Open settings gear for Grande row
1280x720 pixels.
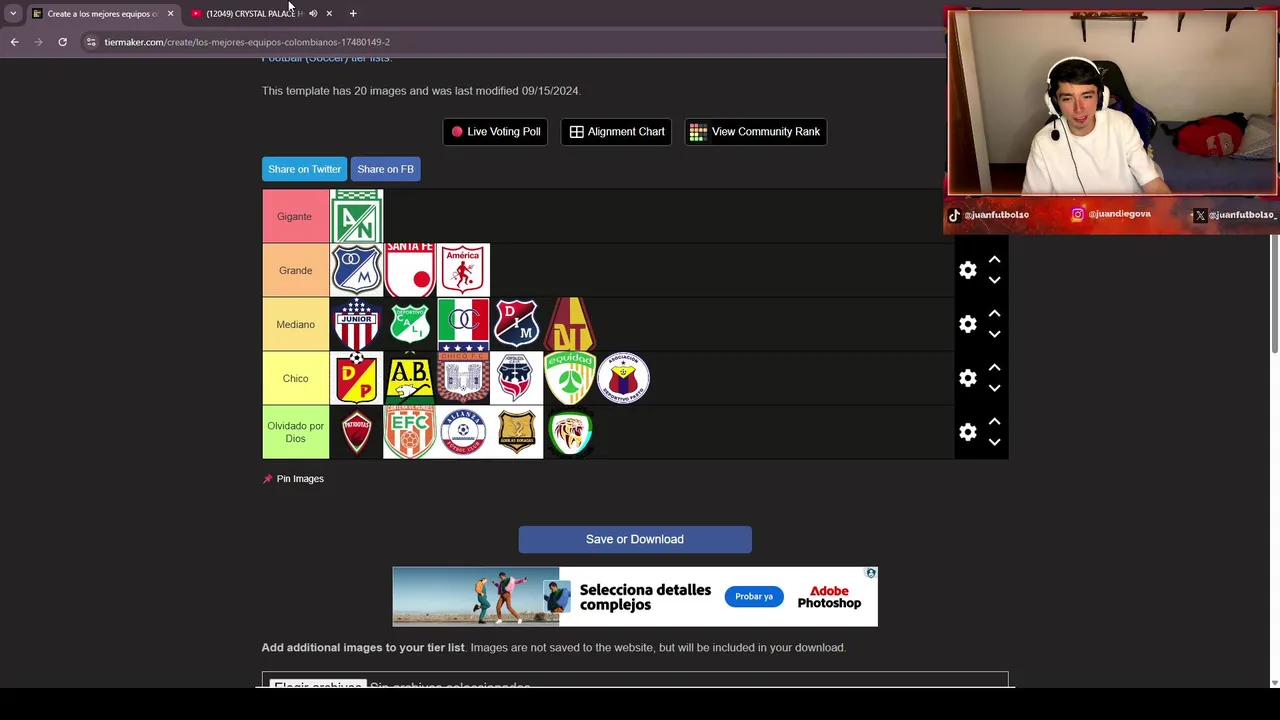(968, 270)
